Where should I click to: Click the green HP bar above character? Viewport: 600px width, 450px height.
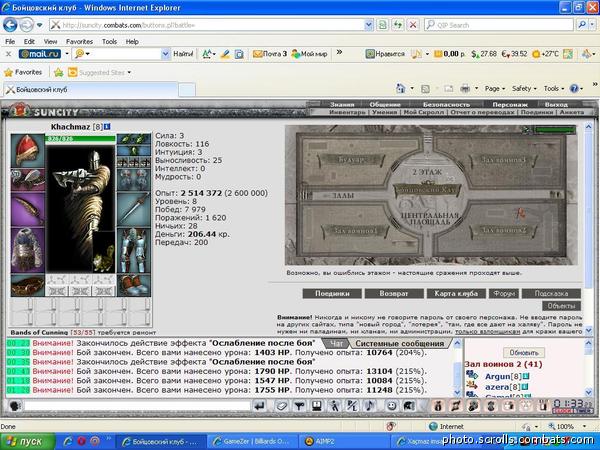[x=80, y=139]
